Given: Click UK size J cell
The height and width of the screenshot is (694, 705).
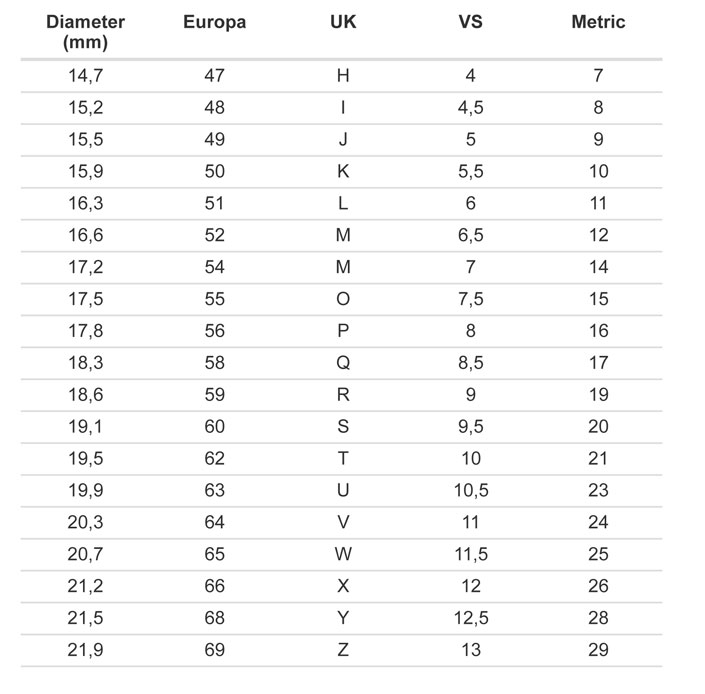Looking at the screenshot, I should click(343, 139).
